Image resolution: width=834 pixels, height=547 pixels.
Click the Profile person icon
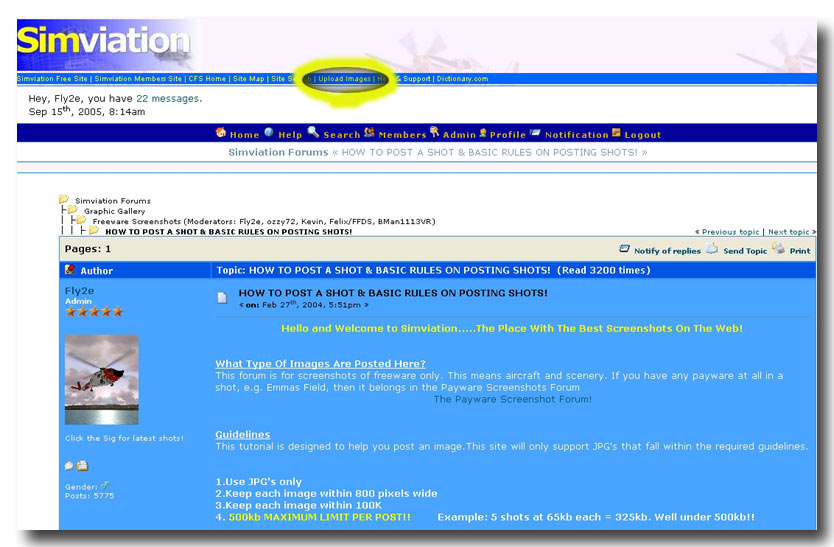(x=483, y=132)
